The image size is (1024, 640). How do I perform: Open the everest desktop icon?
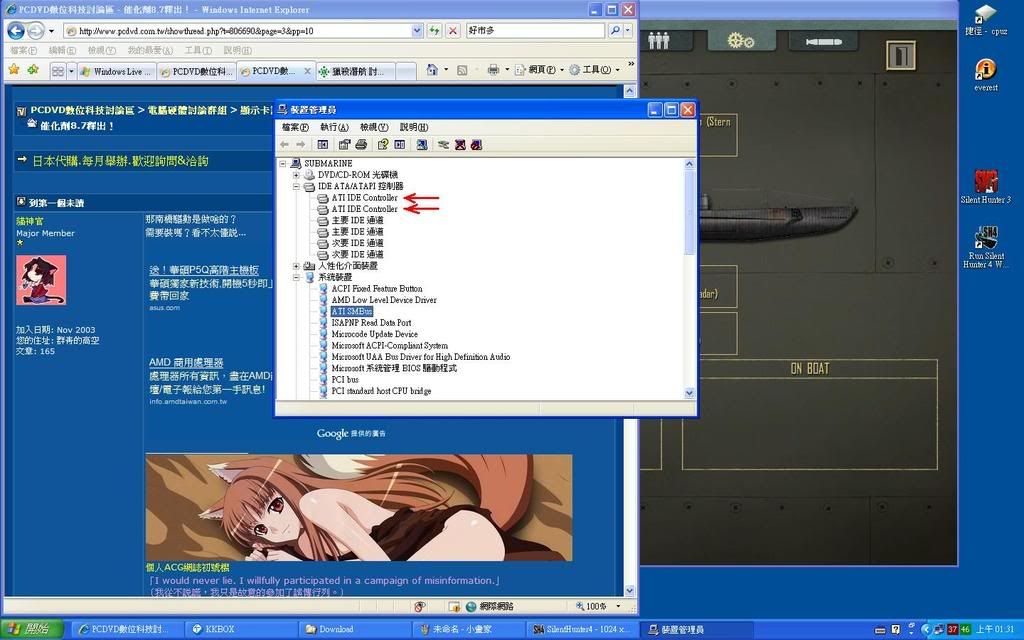985,74
